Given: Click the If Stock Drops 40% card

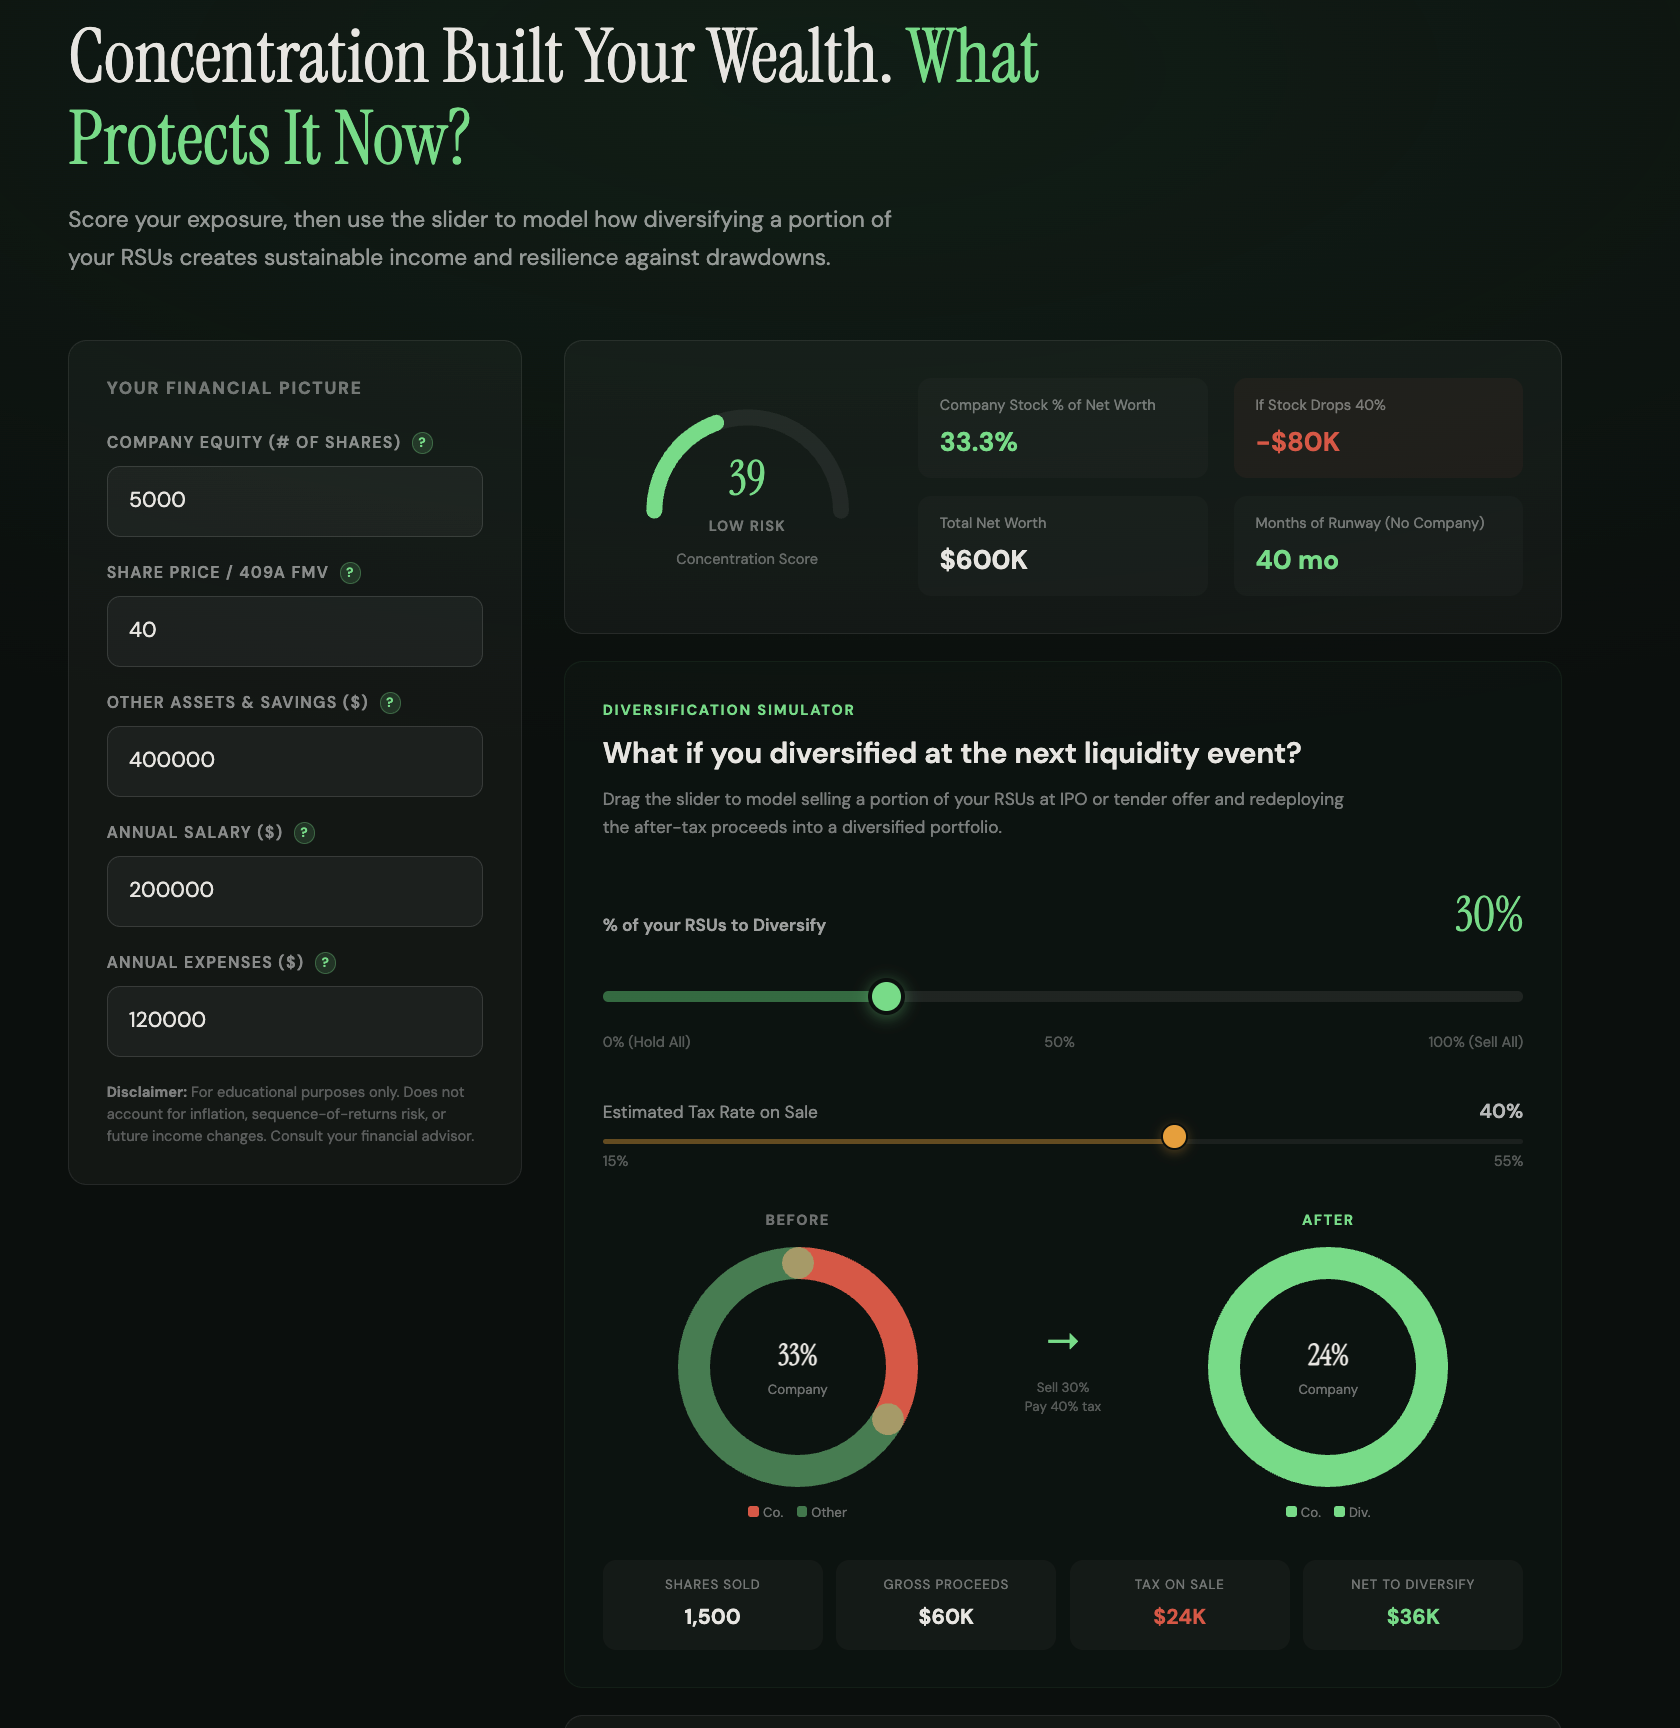Looking at the screenshot, I should pos(1377,427).
